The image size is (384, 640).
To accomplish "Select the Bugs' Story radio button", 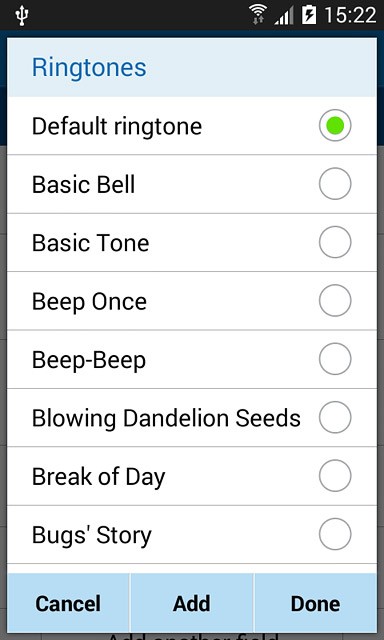I will point(335,534).
